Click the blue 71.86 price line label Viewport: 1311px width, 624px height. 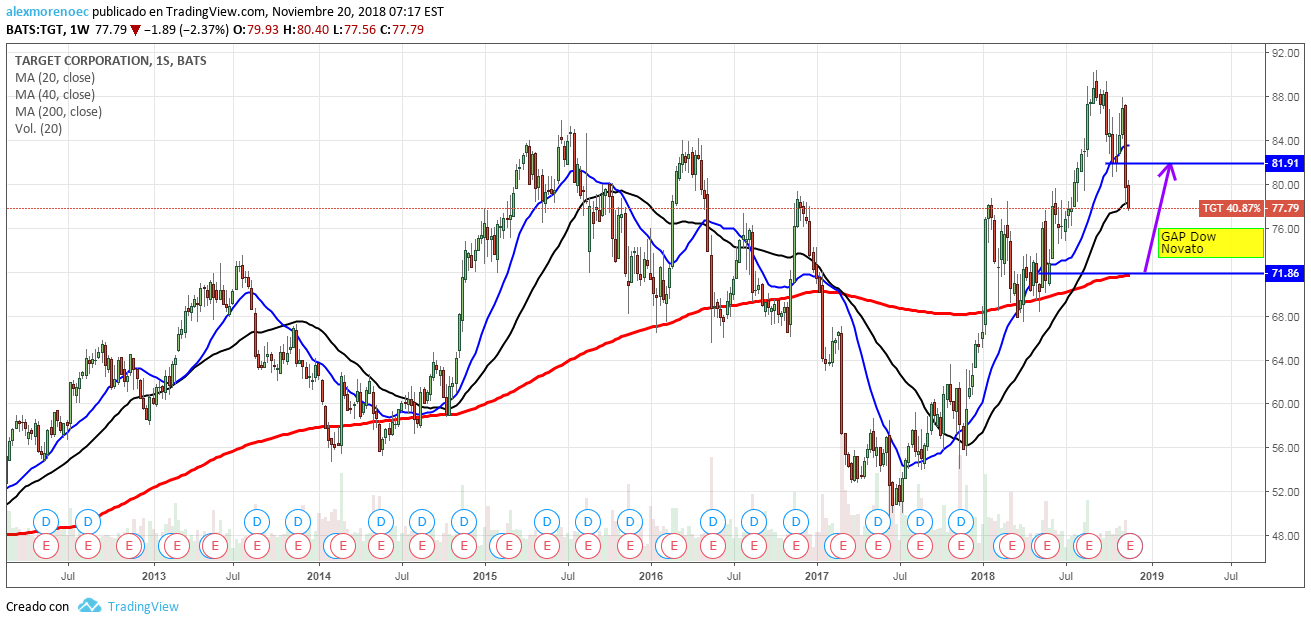[1283, 273]
